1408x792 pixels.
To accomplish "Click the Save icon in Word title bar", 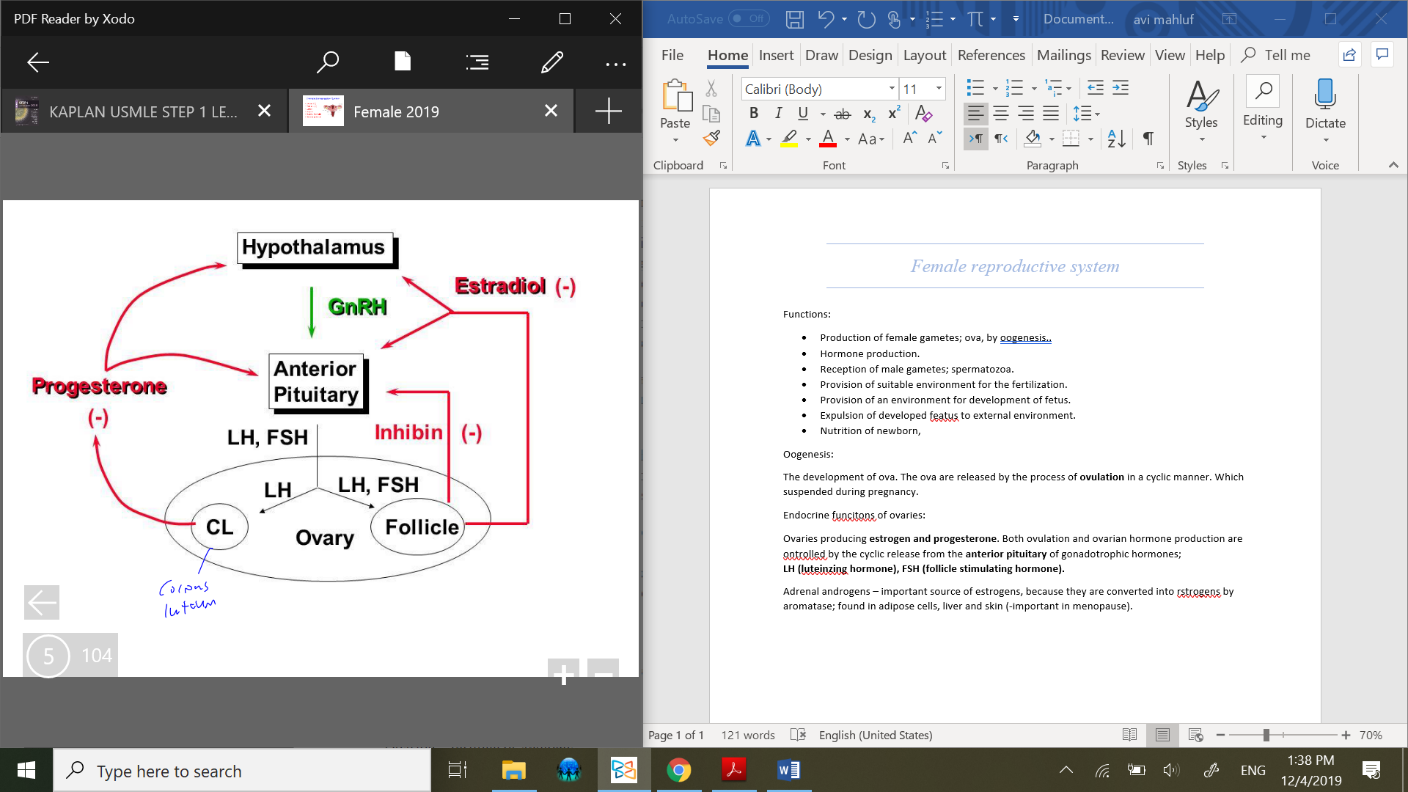I will pyautogui.click(x=795, y=19).
